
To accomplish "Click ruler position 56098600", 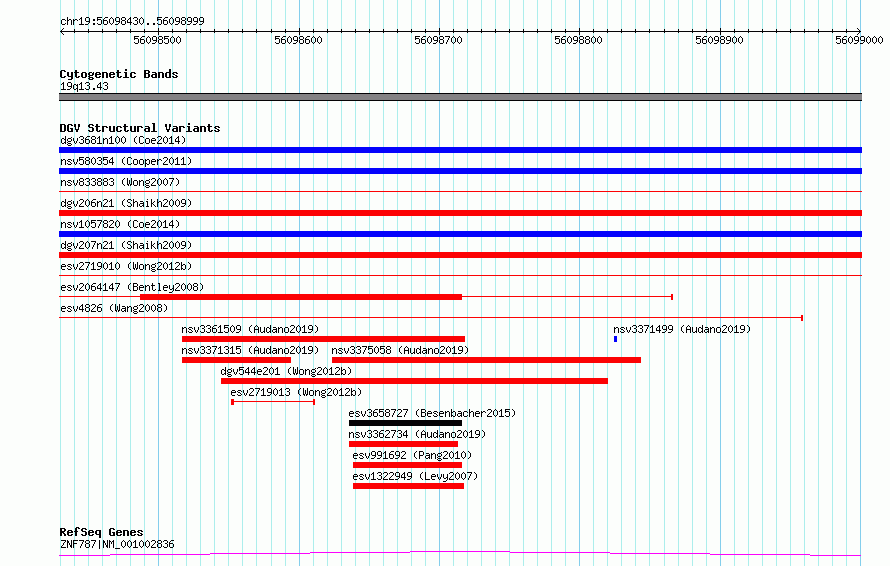I will click(298, 40).
